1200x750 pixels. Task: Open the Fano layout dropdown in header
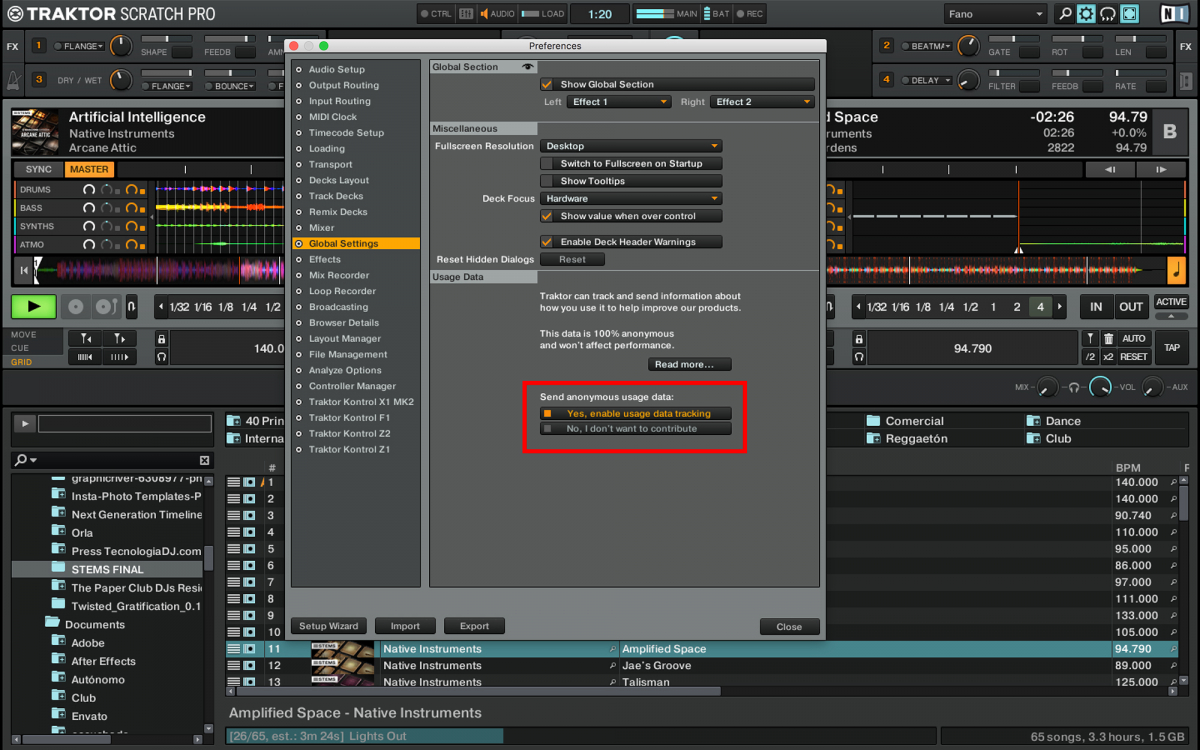tap(996, 14)
